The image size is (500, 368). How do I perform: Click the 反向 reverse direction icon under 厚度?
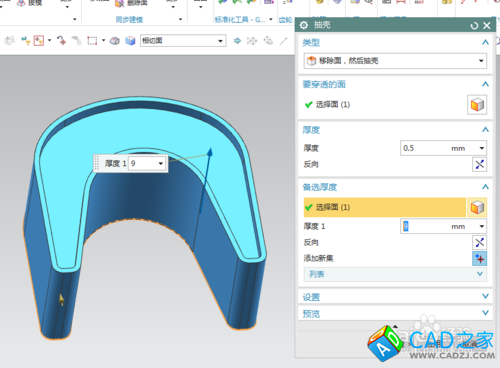point(479,164)
